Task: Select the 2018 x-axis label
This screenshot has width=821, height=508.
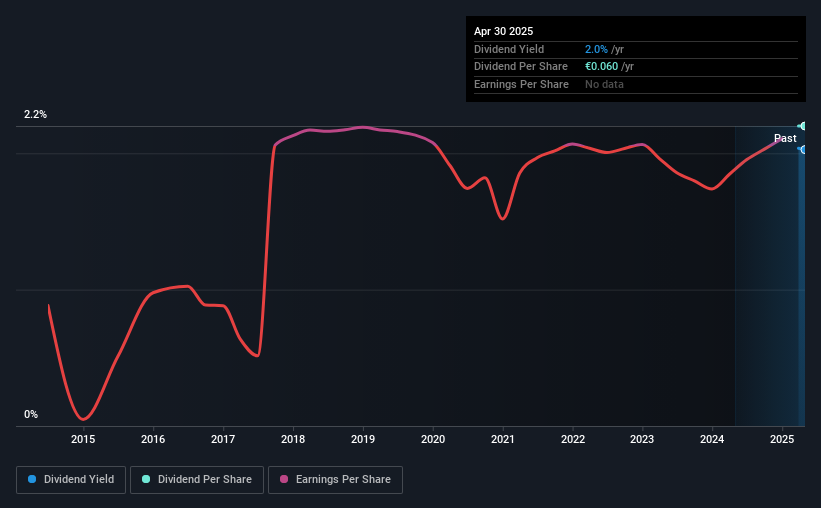Action: pyautogui.click(x=293, y=439)
